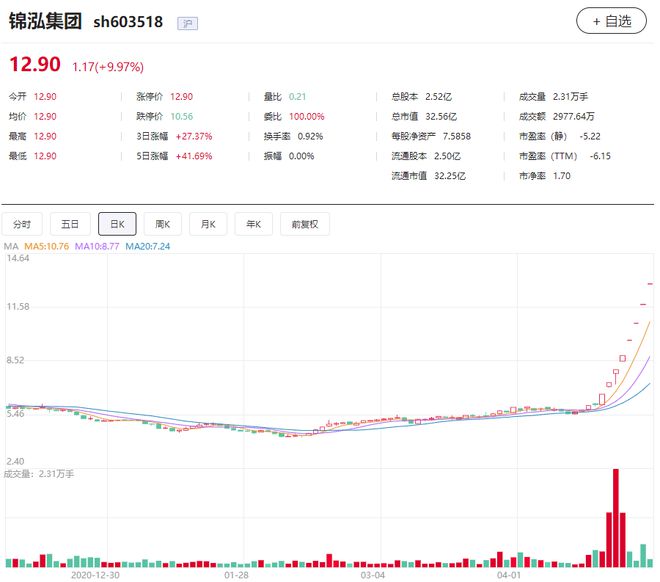Viewport: 660px width, 582px height.
Task: Click stock code sh603518
Action: click(x=128, y=22)
